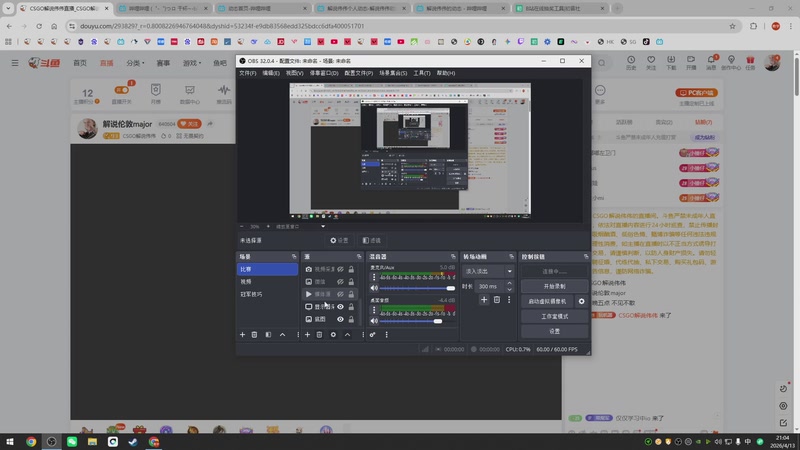Viewport: 800px width, 450px height.
Task: Toggle visibility of second image source row
Action: tap(340, 282)
